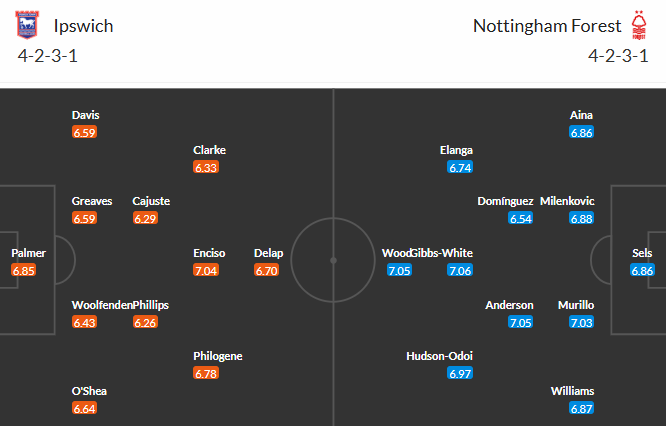The image size is (666, 426).
Task: Click Elanga's 6.74 rating badge
Action: click(460, 167)
